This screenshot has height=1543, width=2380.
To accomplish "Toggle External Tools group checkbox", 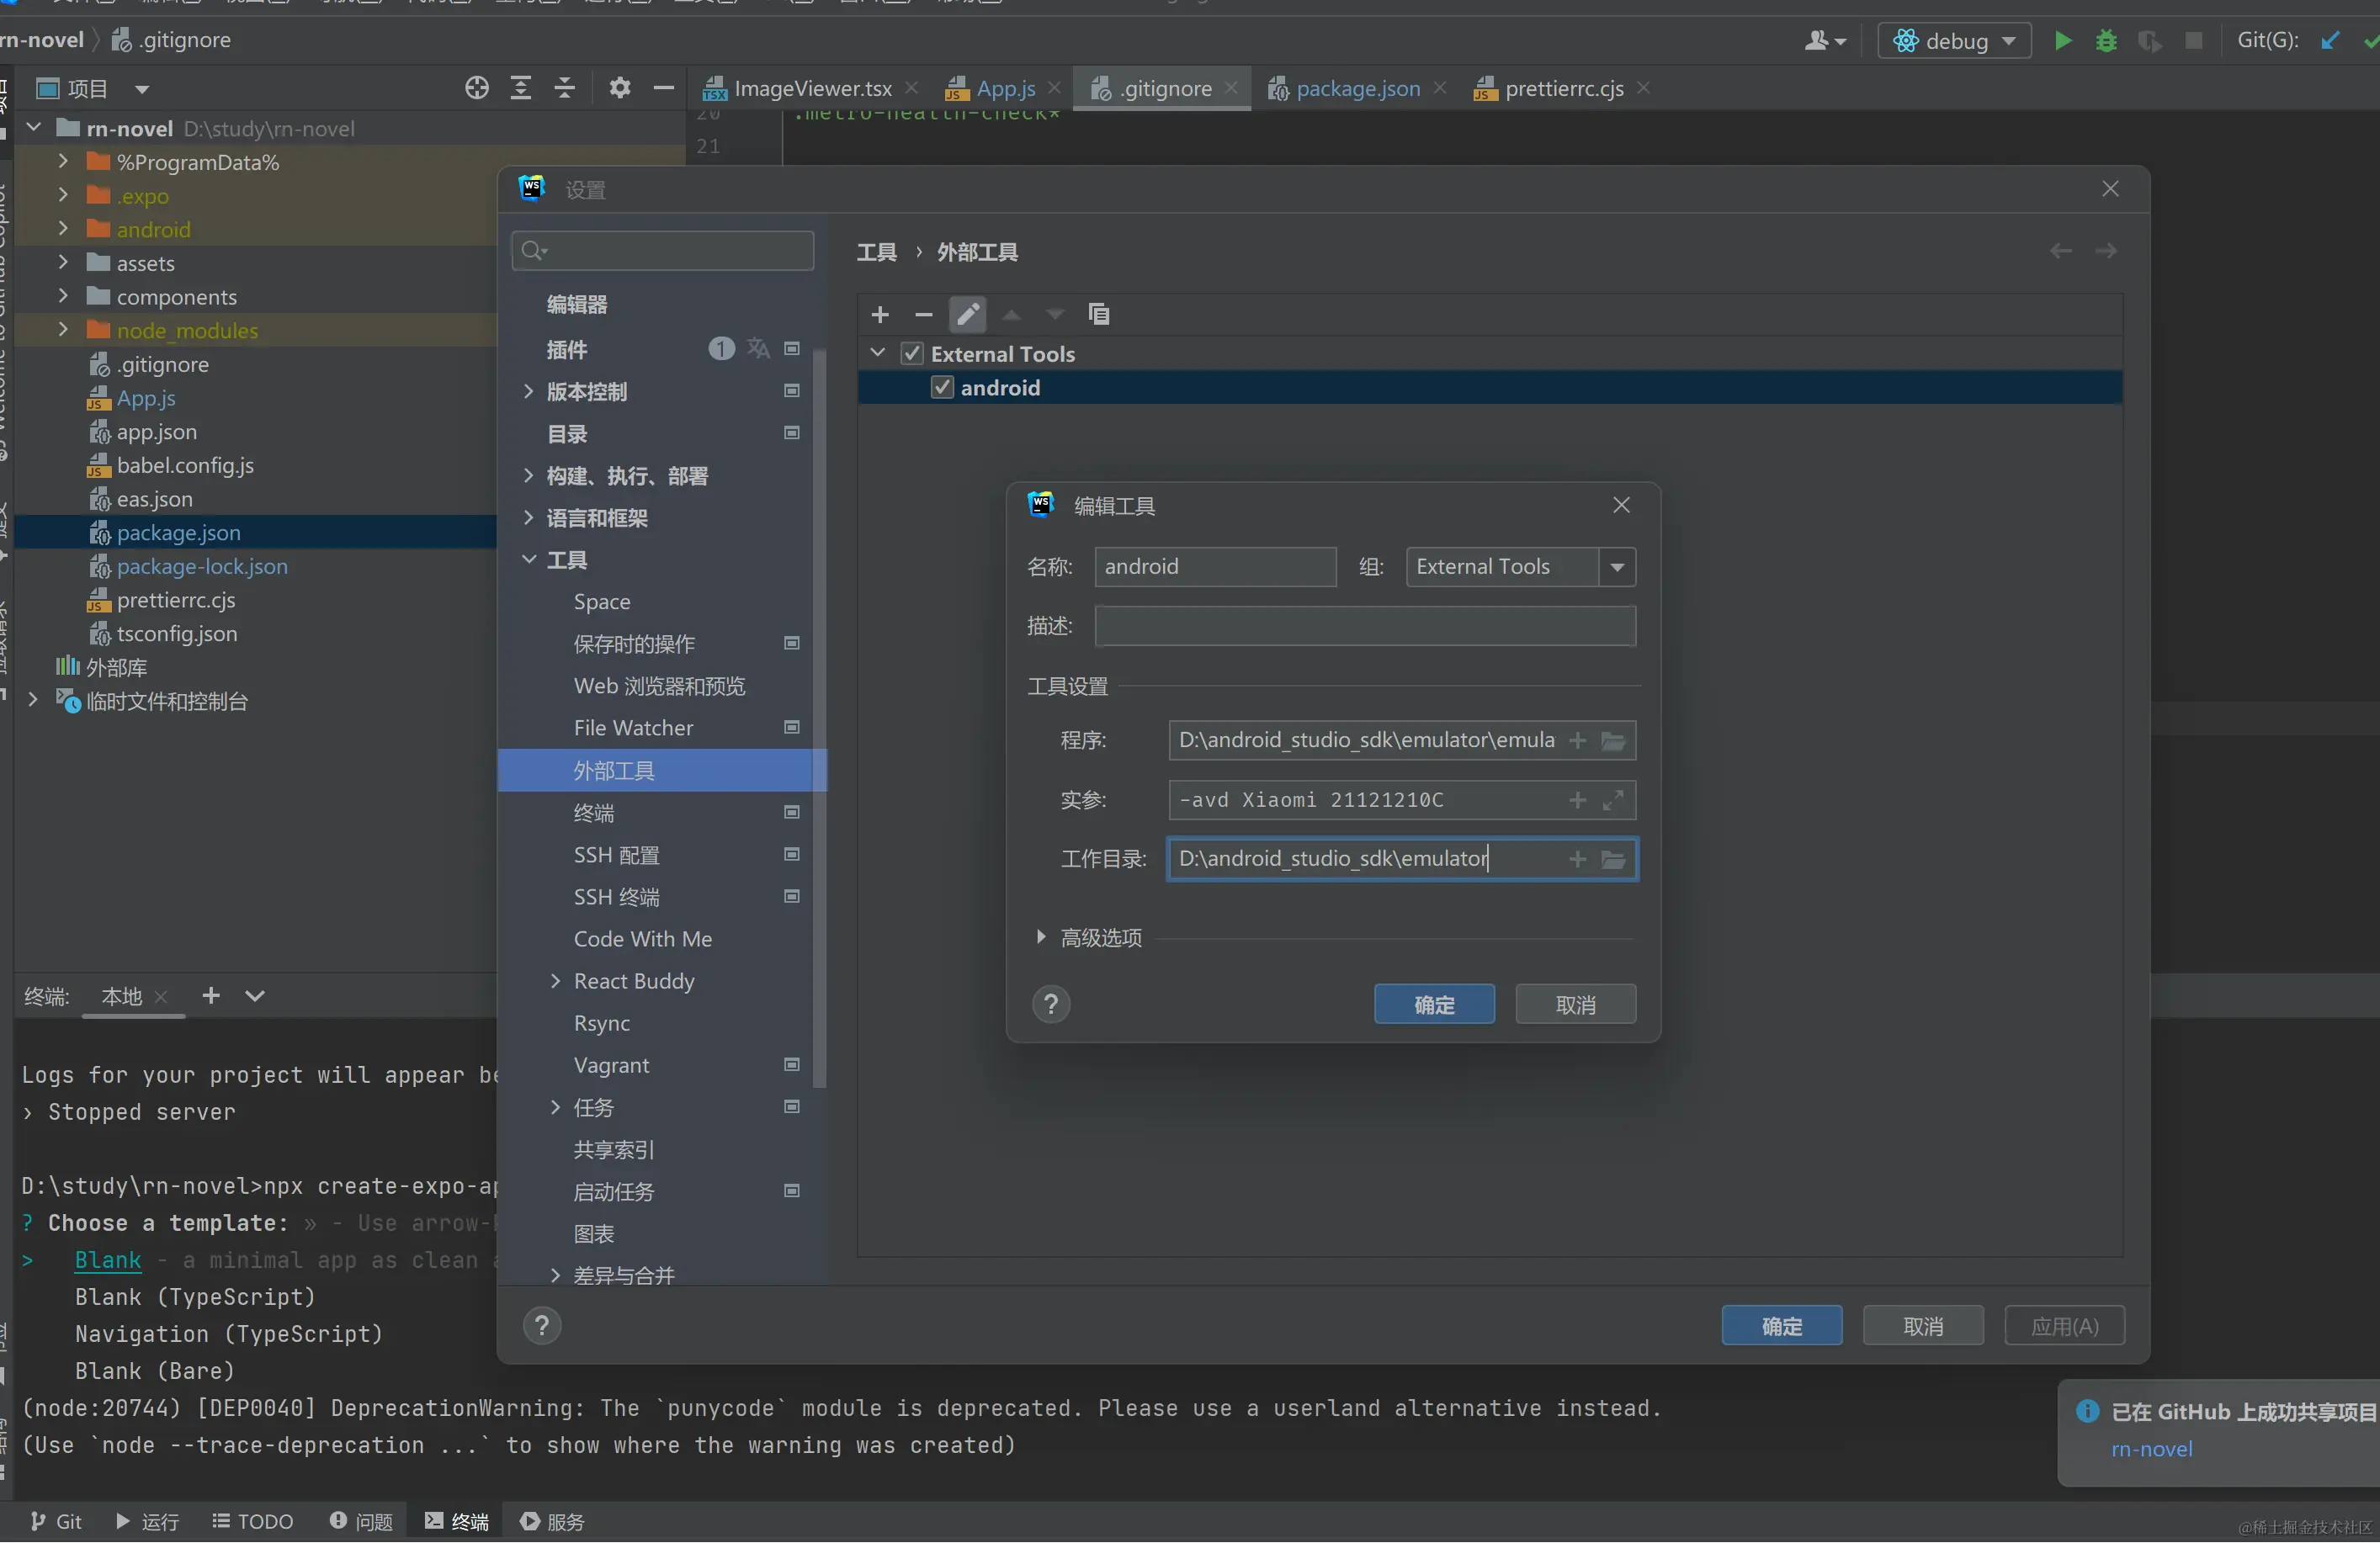I will tap(912, 353).
